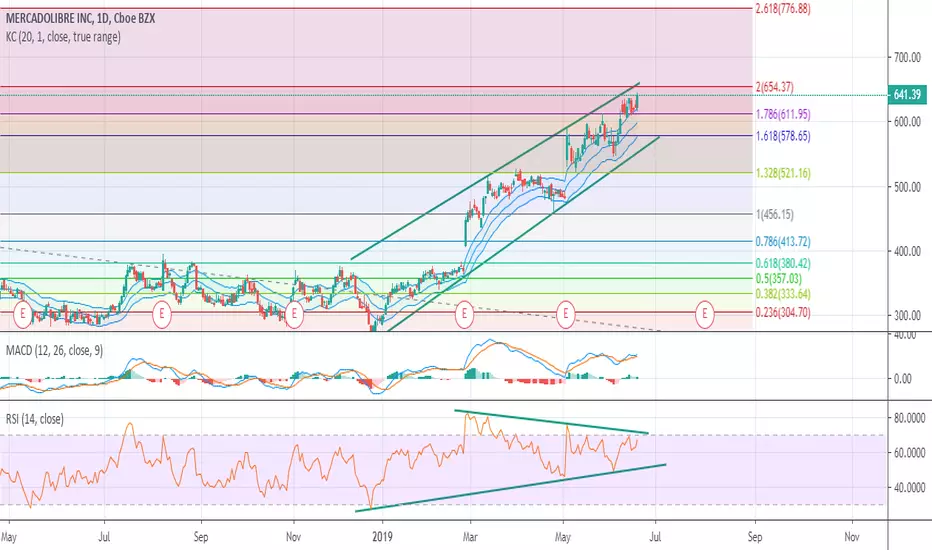Click the May 2019 label next to Jul
The height and width of the screenshot is (550, 932).
coord(563,537)
